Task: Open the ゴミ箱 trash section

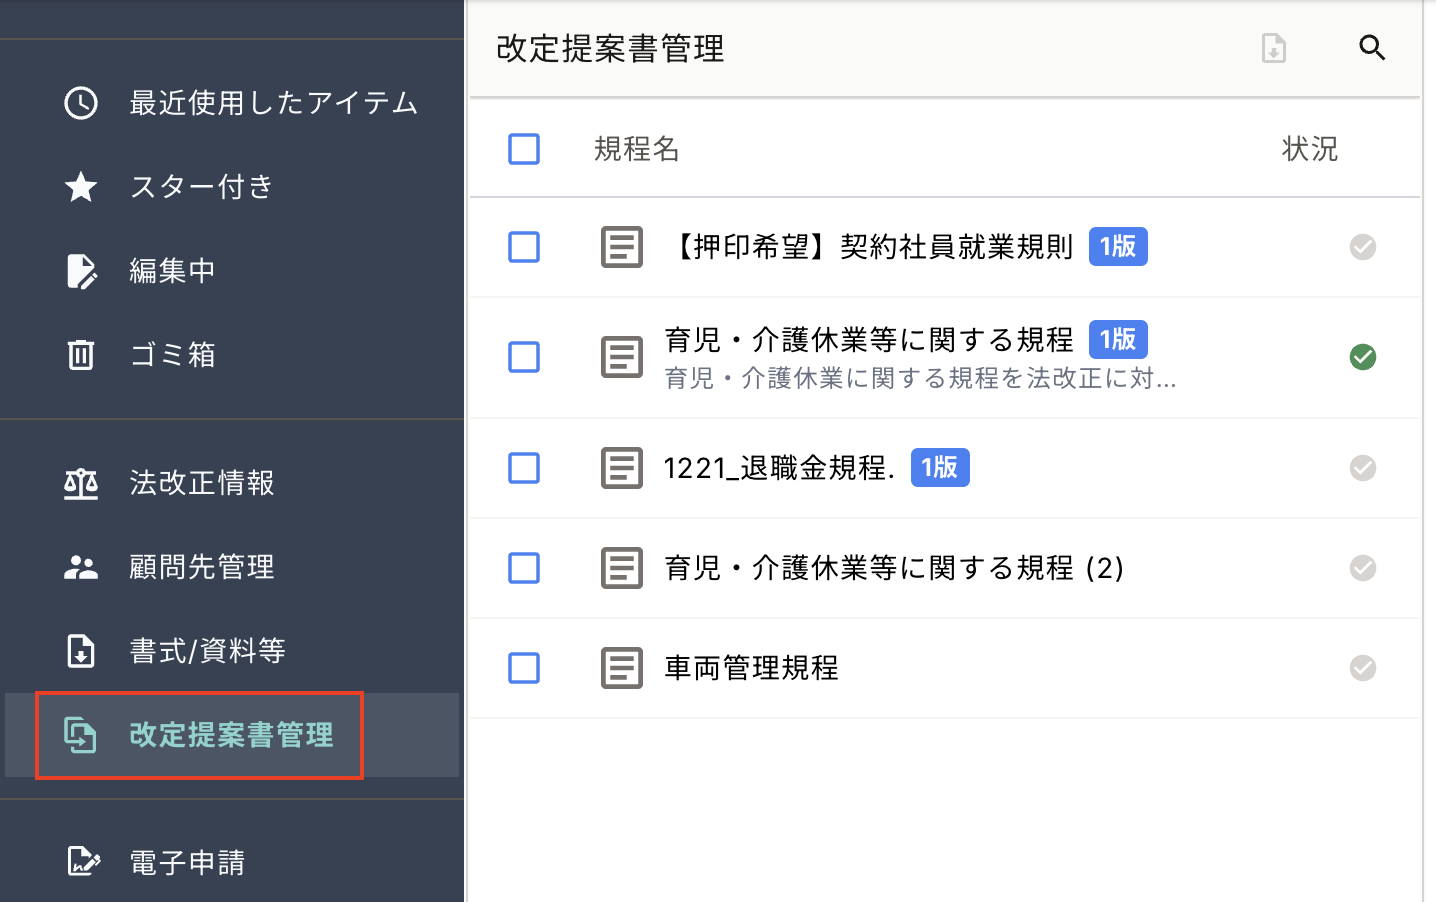Action: click(172, 355)
